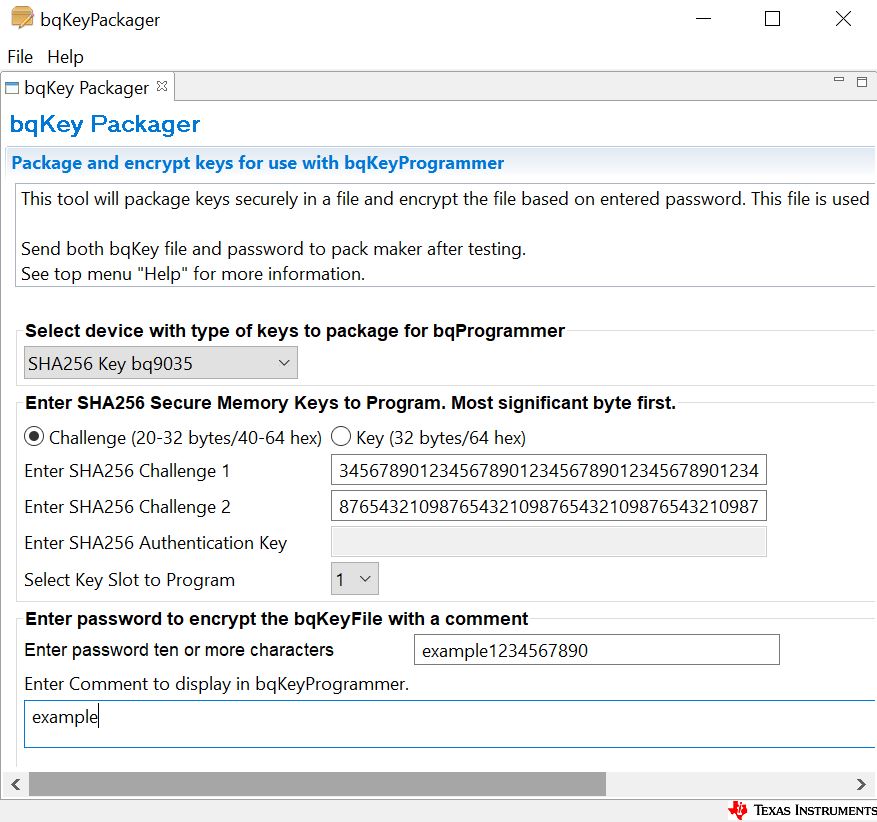Select the Key (32 bytes/64 hex) radio option
This screenshot has width=877, height=822.
coord(341,437)
